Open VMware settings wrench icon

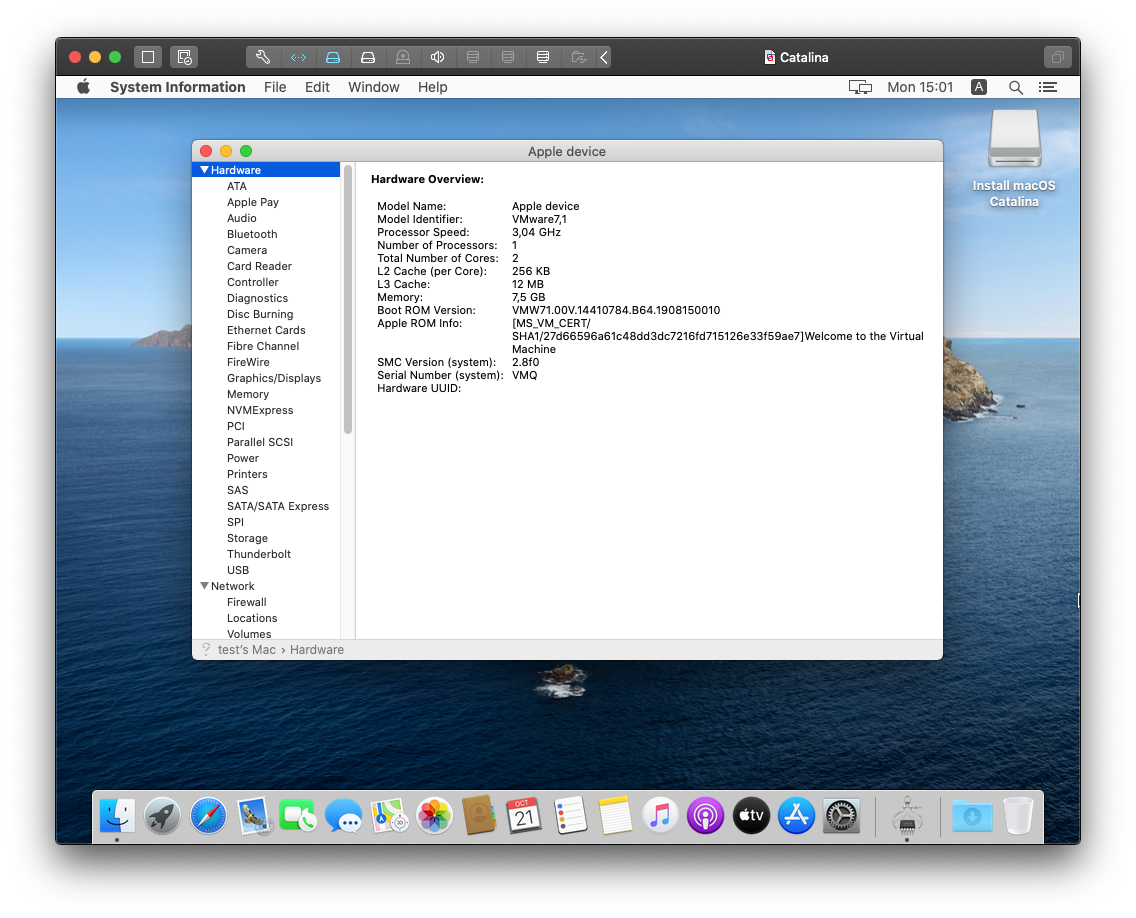tap(263, 57)
